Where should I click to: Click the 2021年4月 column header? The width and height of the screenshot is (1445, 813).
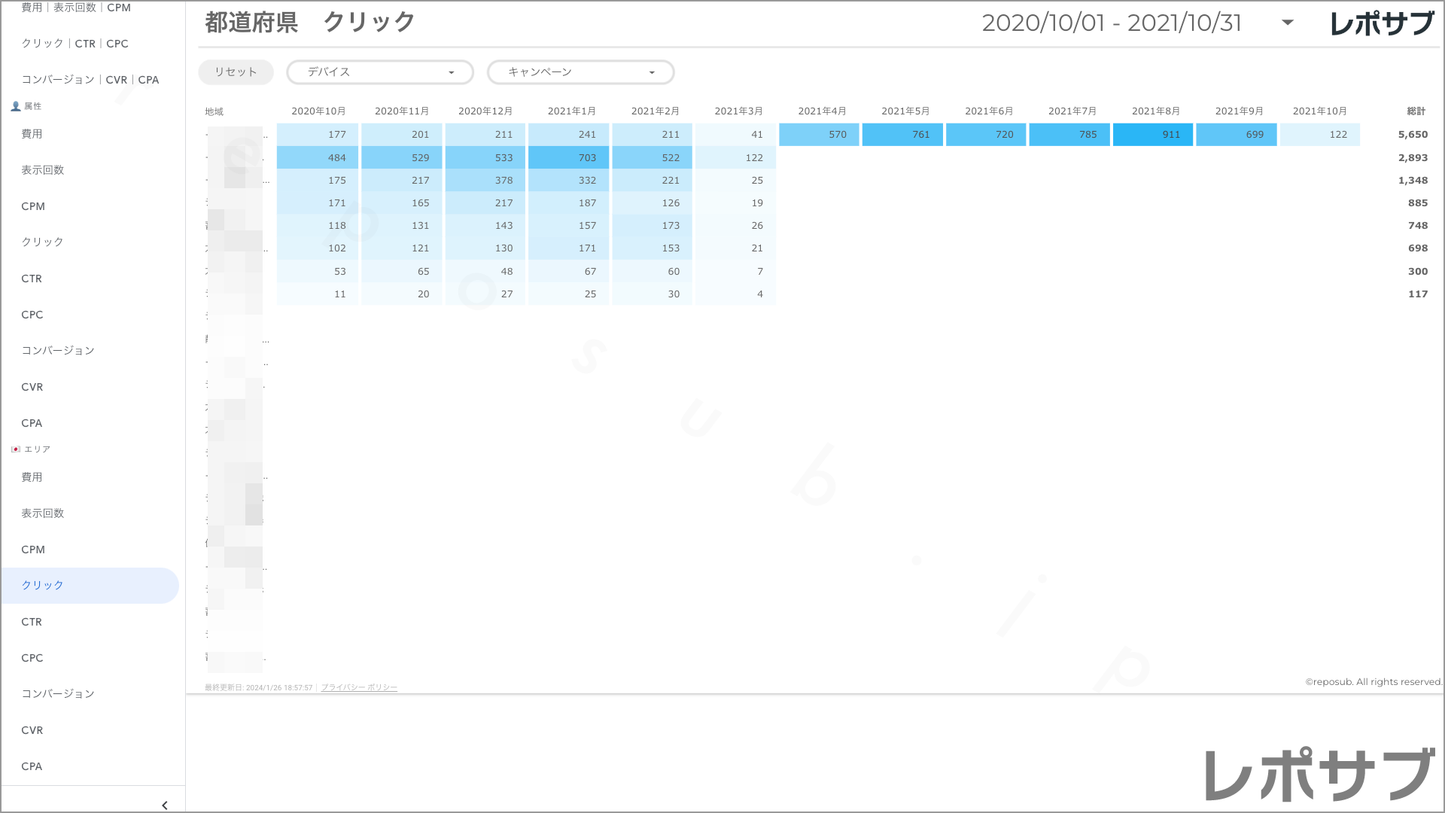click(x=821, y=111)
